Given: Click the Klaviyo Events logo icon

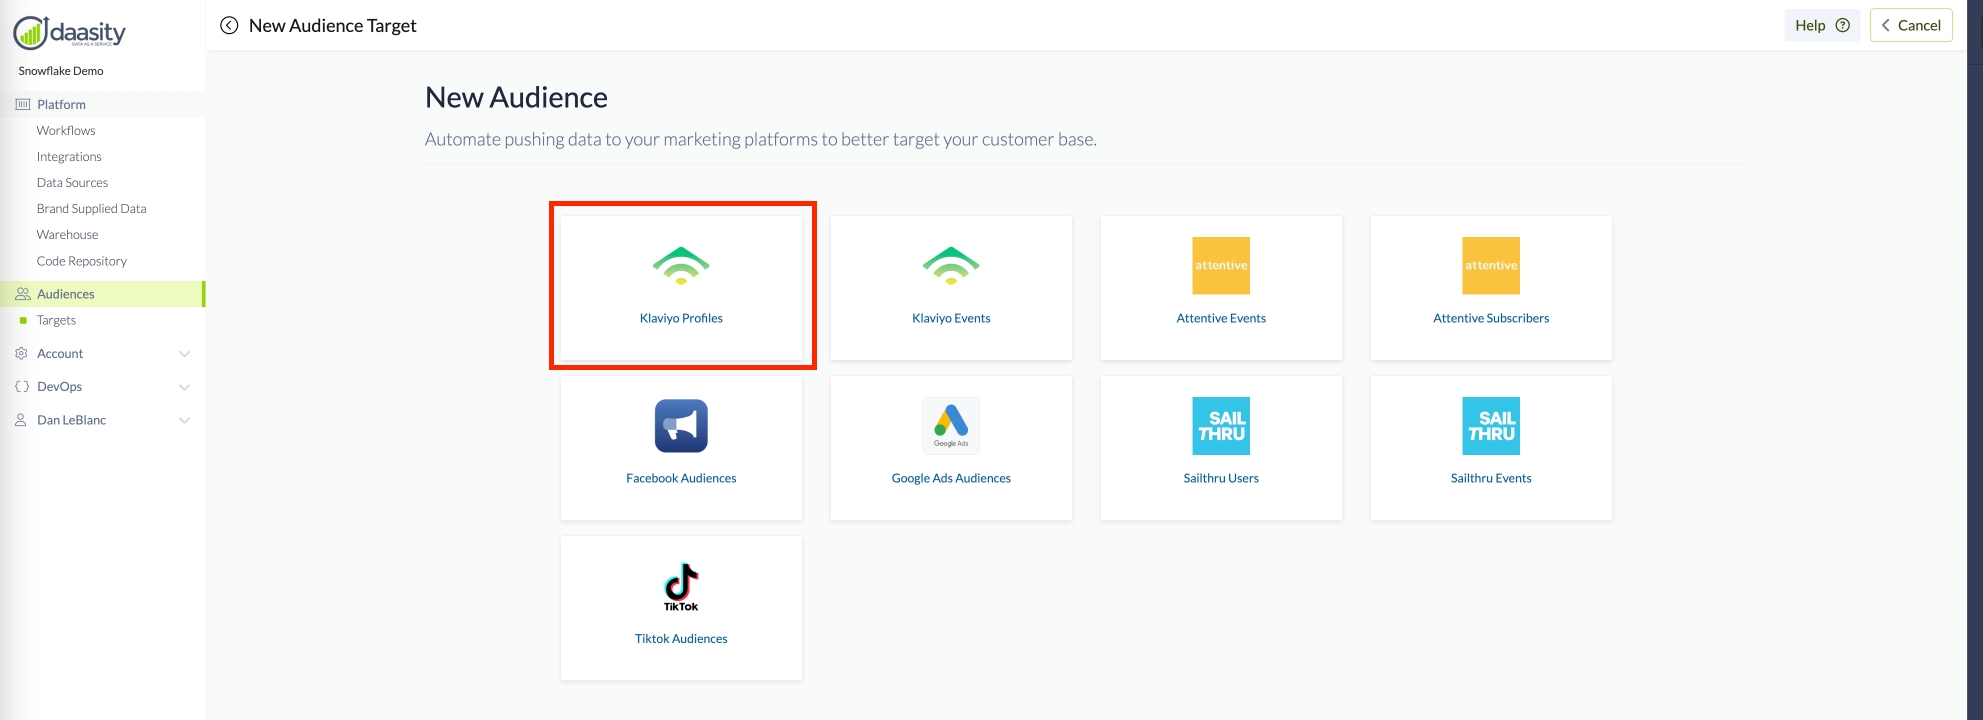Looking at the screenshot, I should [x=951, y=266].
